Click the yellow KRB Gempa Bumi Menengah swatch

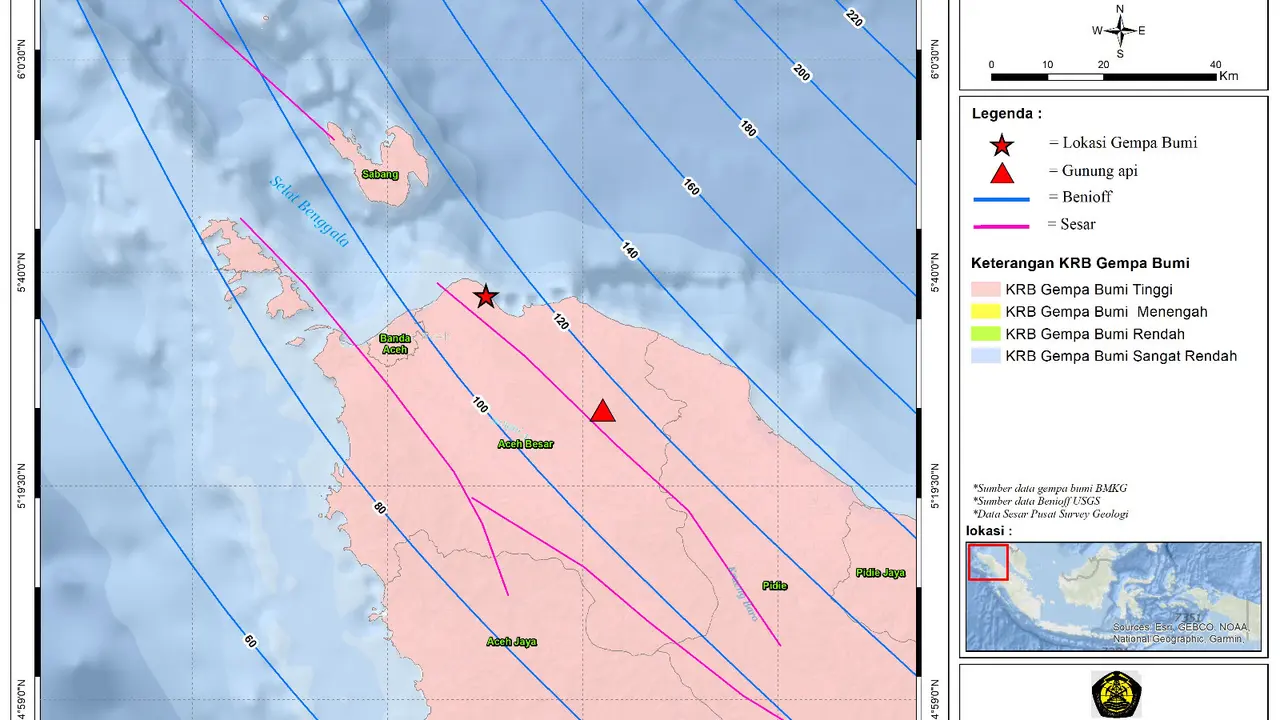(985, 312)
